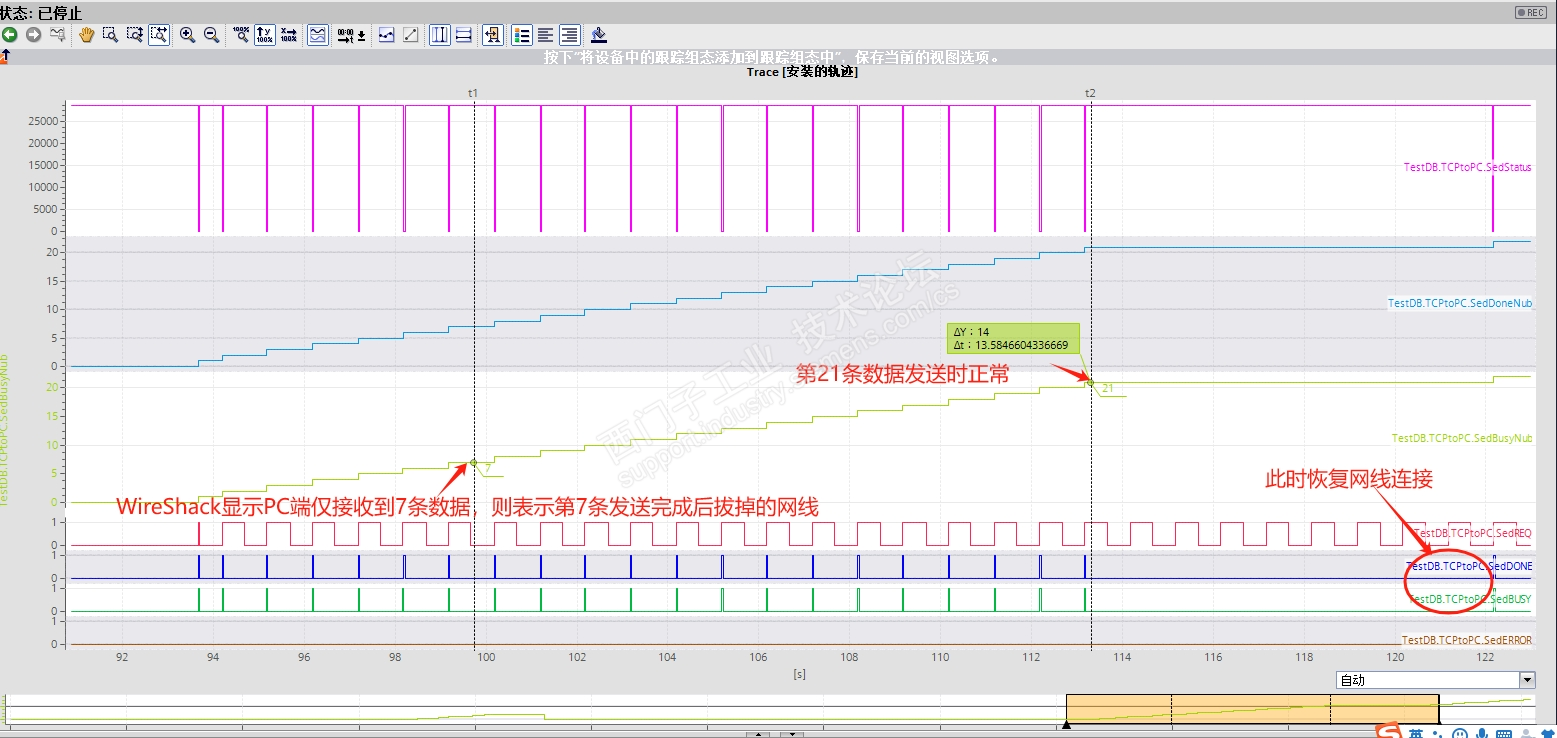The height and width of the screenshot is (738, 1557).
Task: Click the upward arrow icon below the toolbar
Action: pyautogui.click(x=4, y=56)
